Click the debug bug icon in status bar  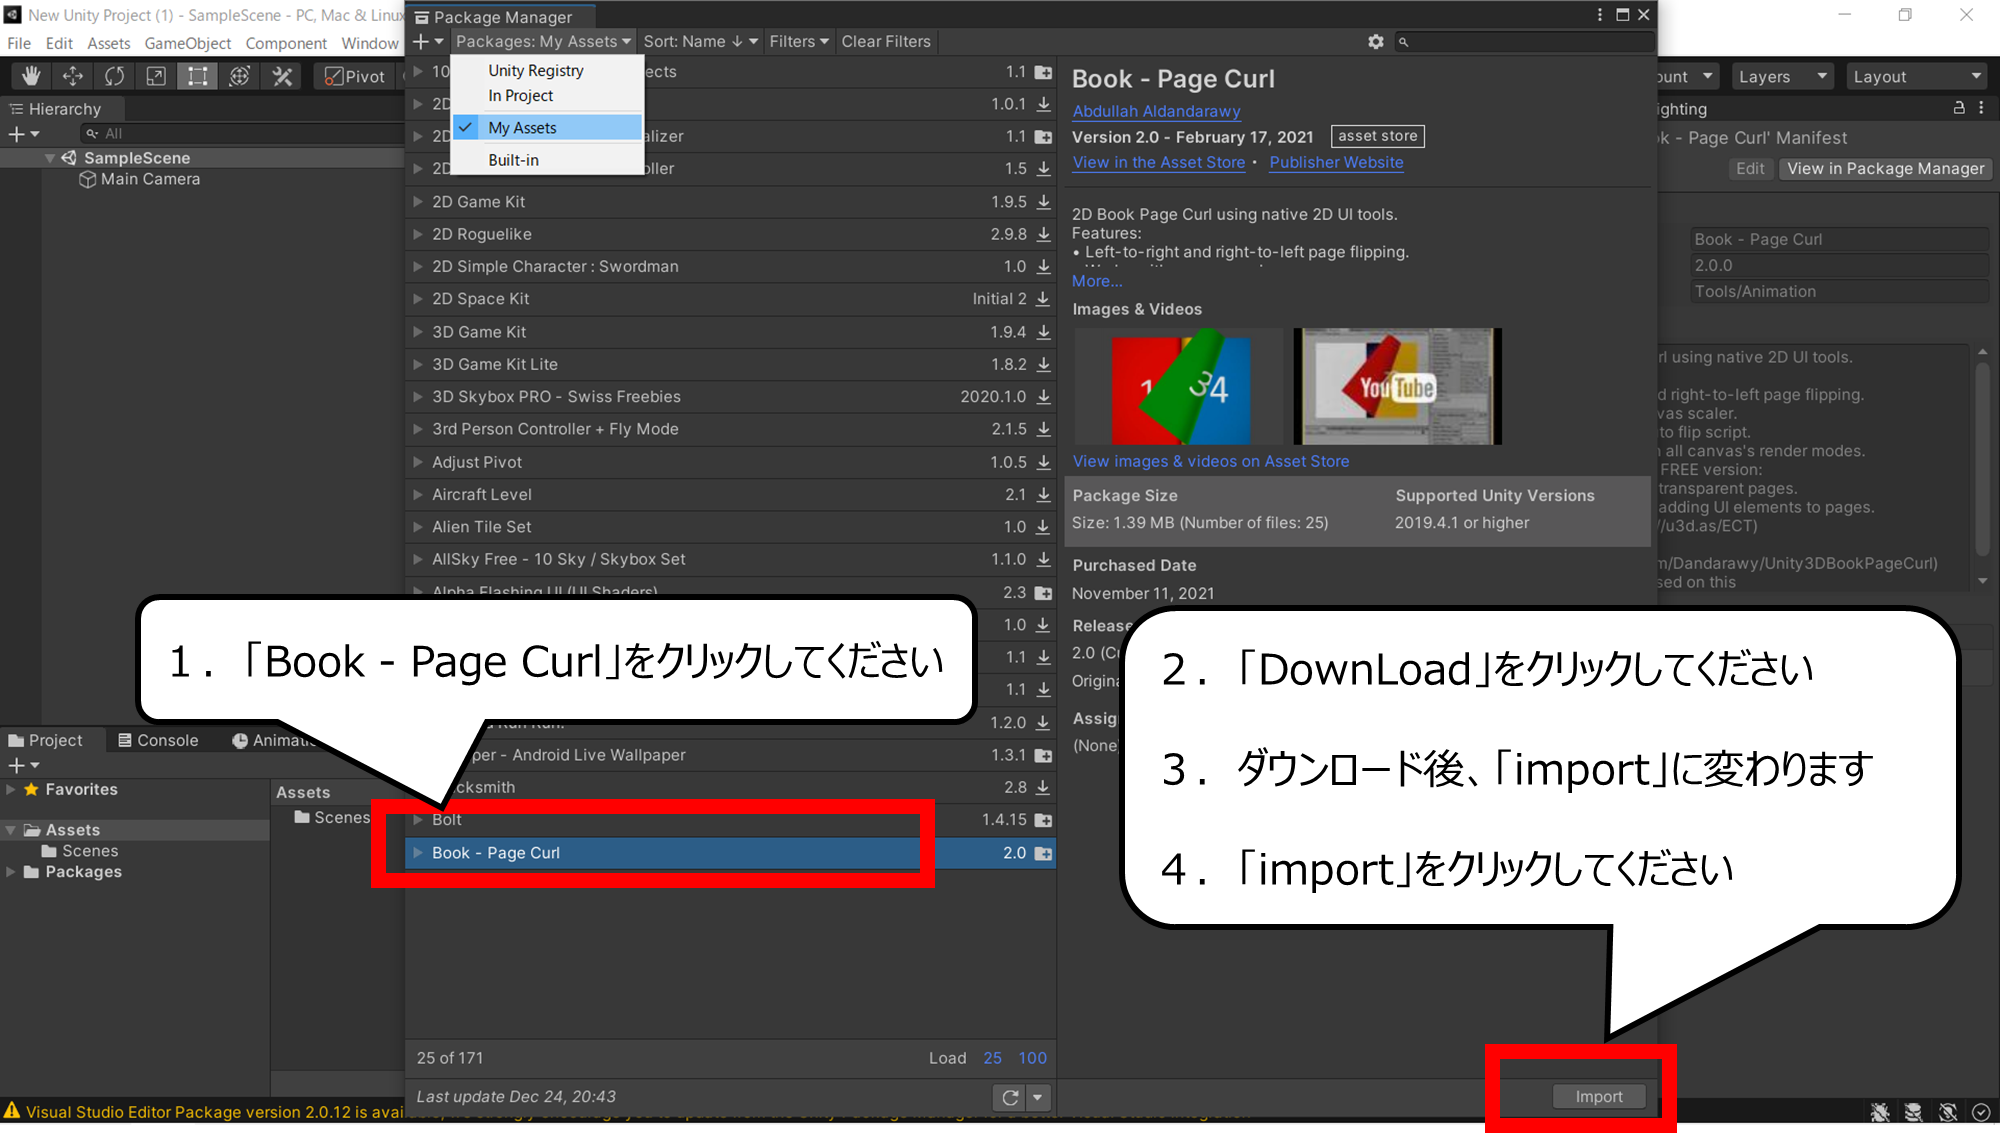coord(1880,1112)
